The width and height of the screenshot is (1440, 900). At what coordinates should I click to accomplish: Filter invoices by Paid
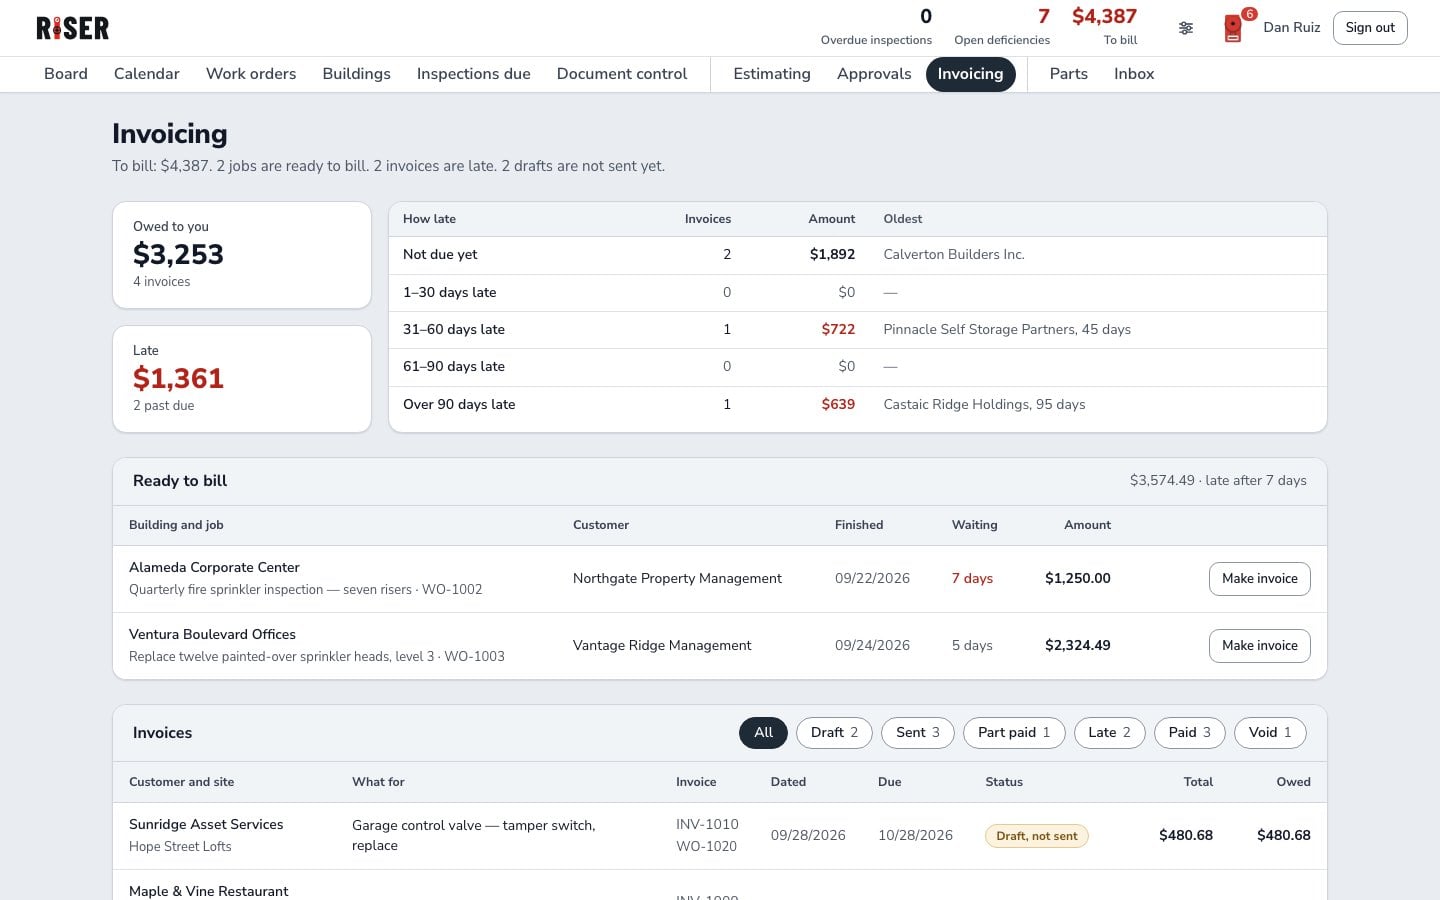click(1190, 733)
